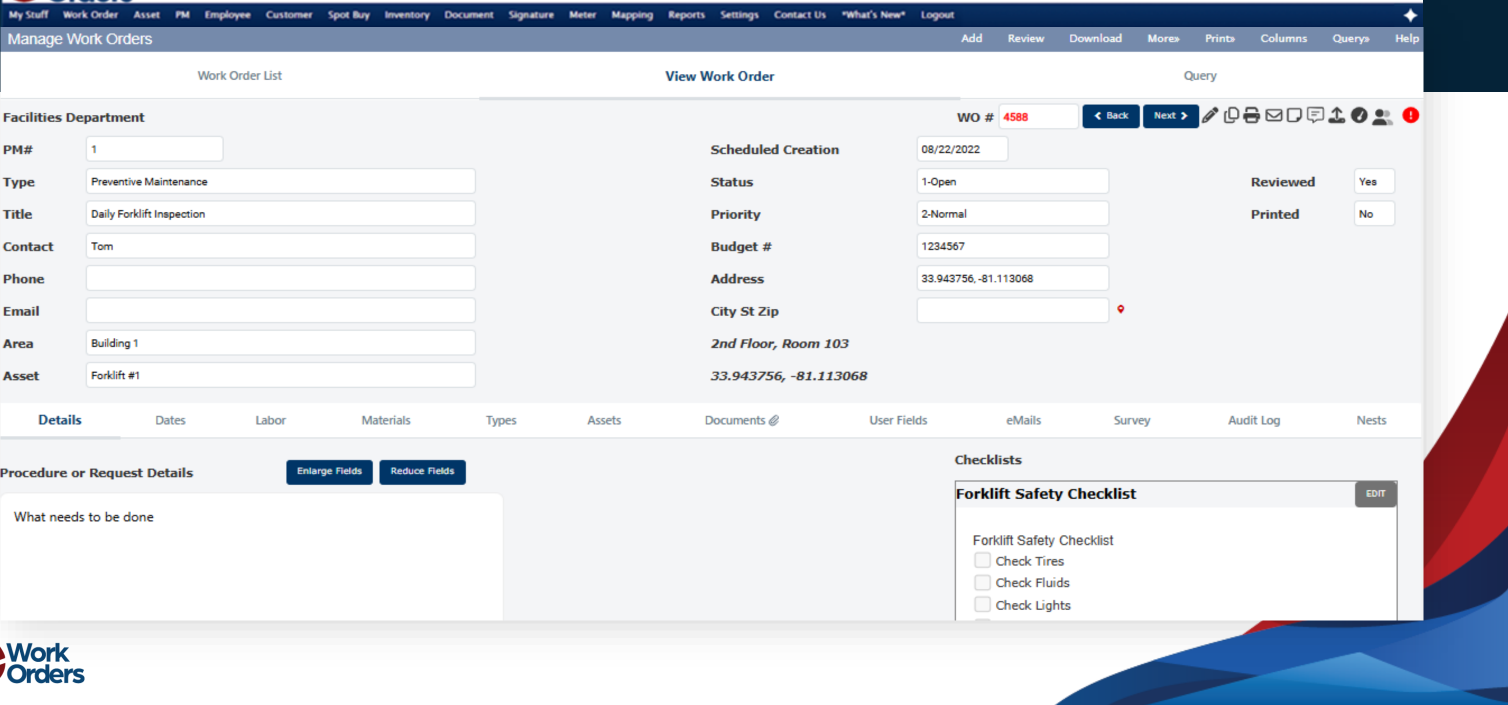
Task: Click the Next button
Action: [1170, 116]
